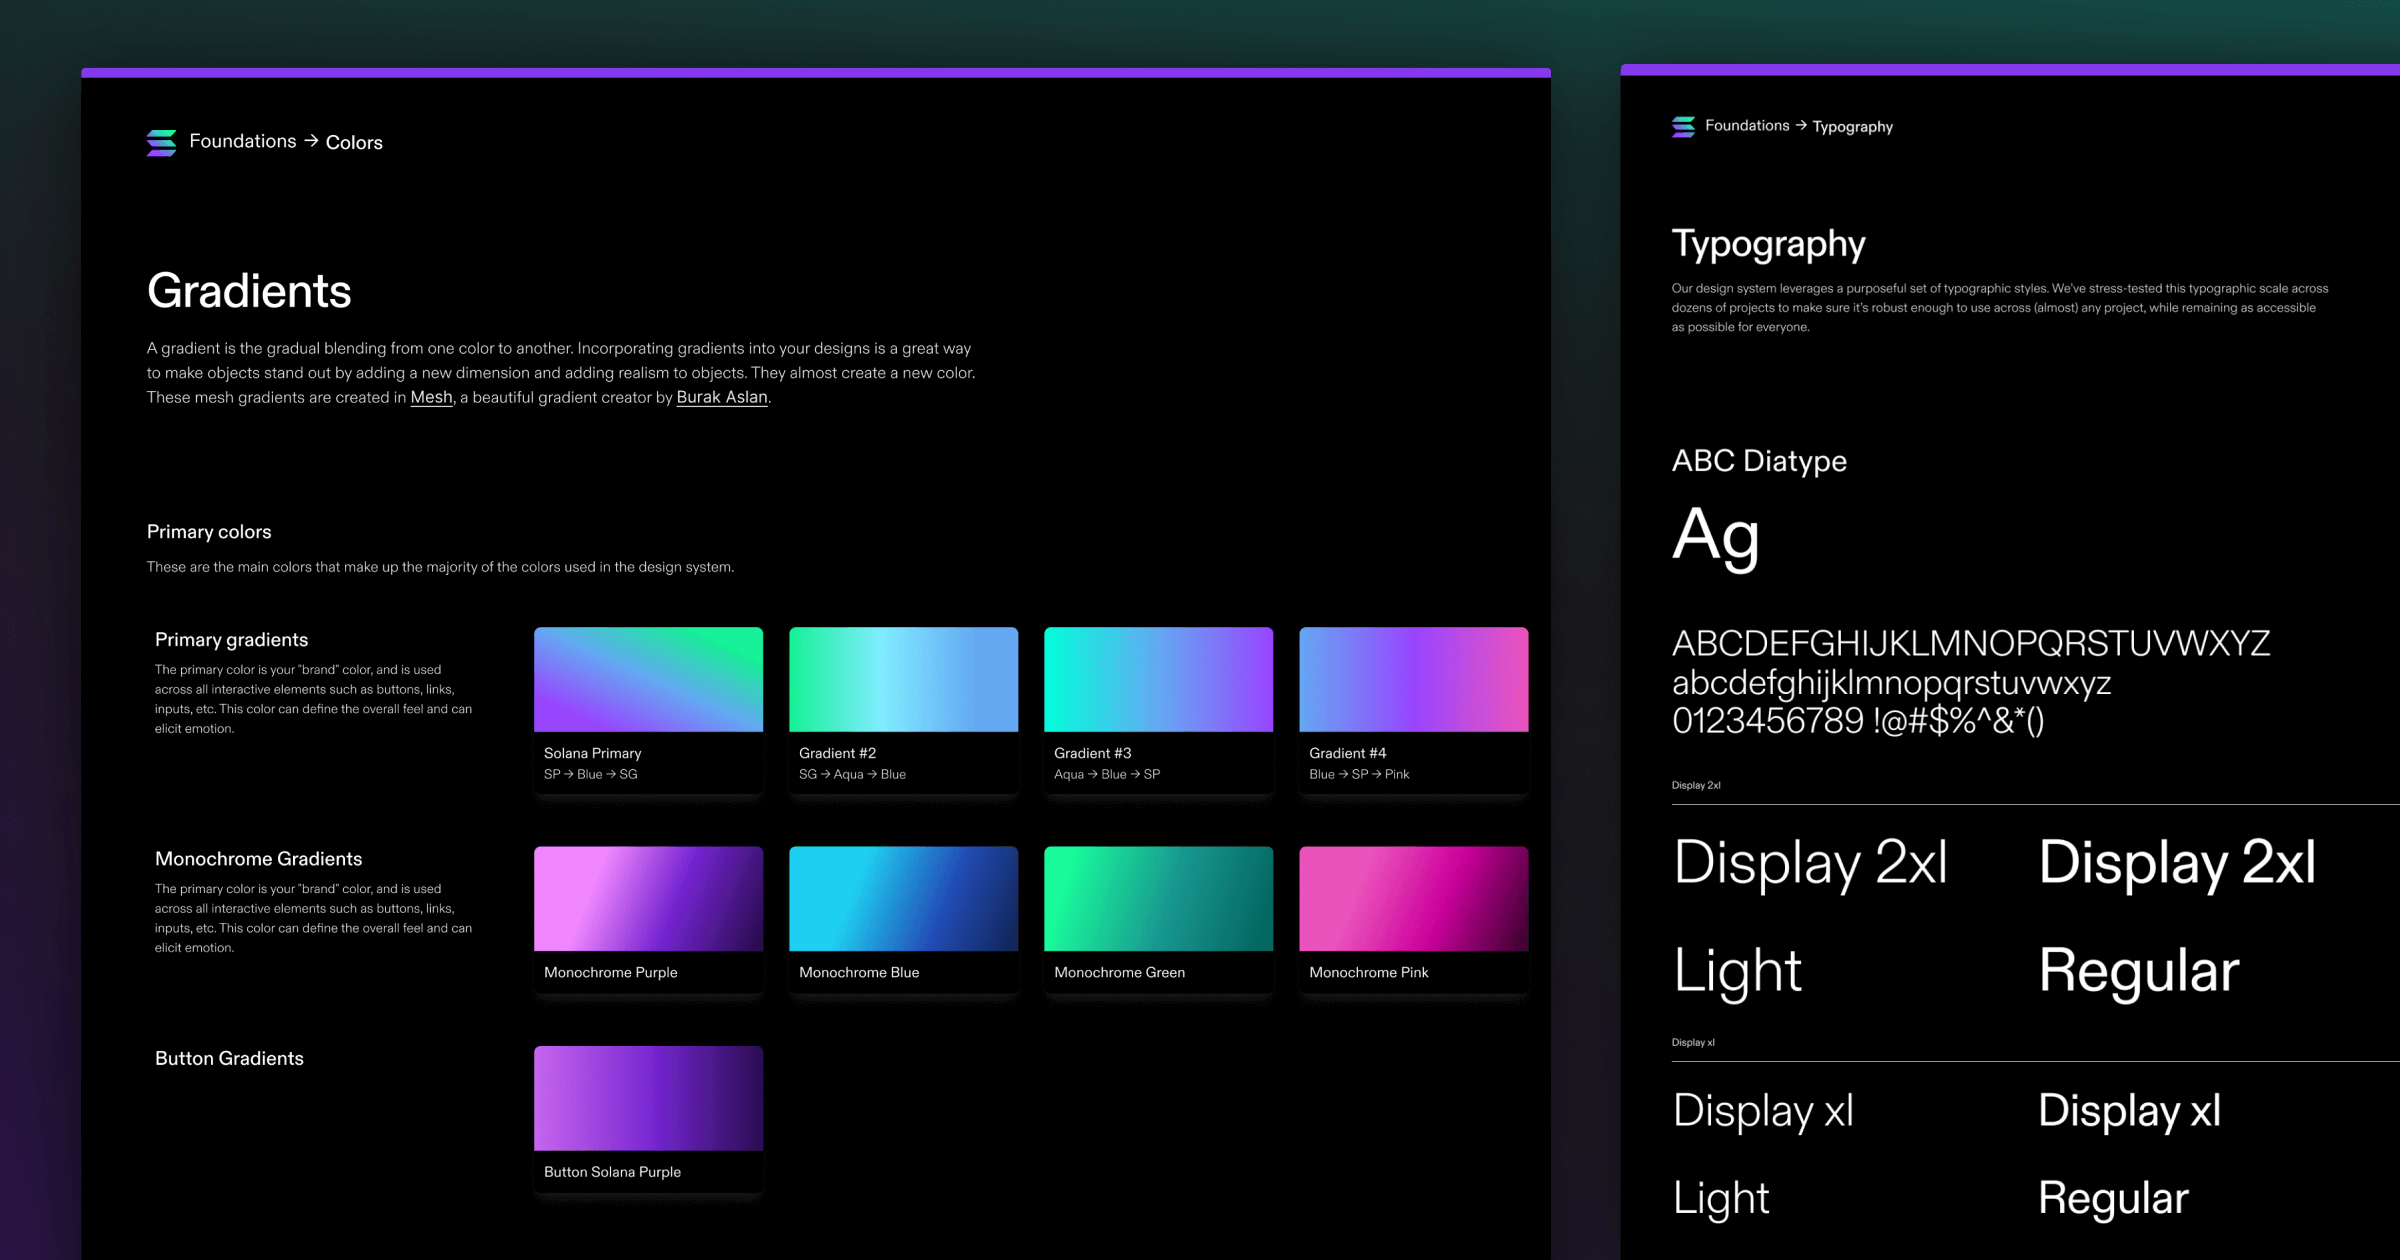Screen dimensions: 2400x1260
Task: Click the Monochrome Blue gradient card
Action: 903,897
